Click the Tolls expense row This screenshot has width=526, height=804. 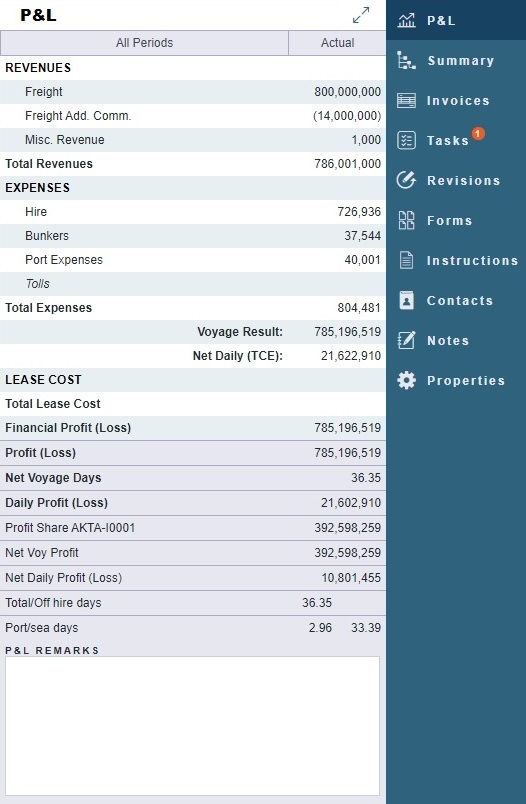pyautogui.click(x=193, y=284)
